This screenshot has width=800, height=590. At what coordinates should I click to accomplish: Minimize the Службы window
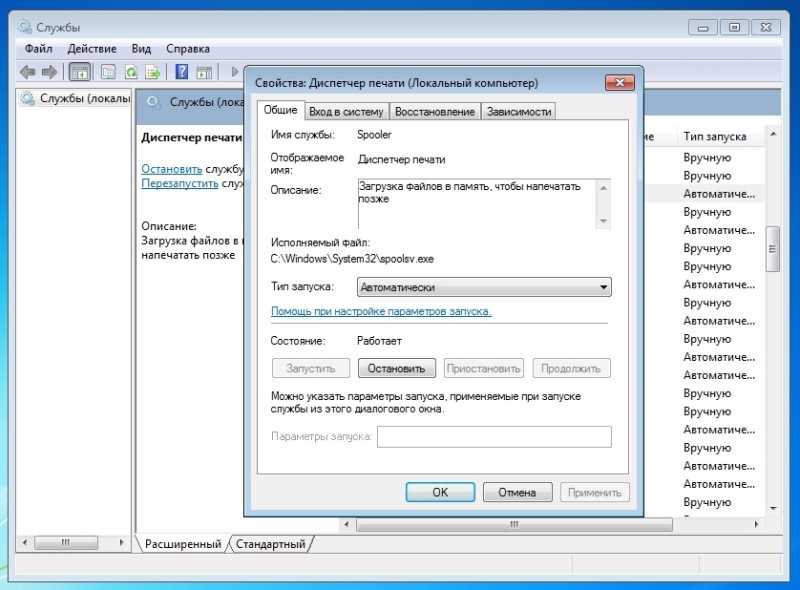[x=703, y=28]
